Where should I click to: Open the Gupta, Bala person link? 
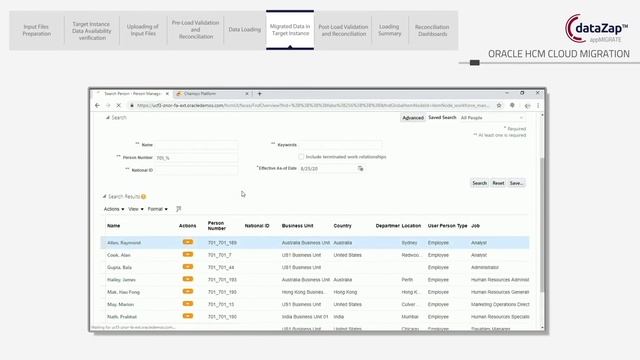pos(119,267)
